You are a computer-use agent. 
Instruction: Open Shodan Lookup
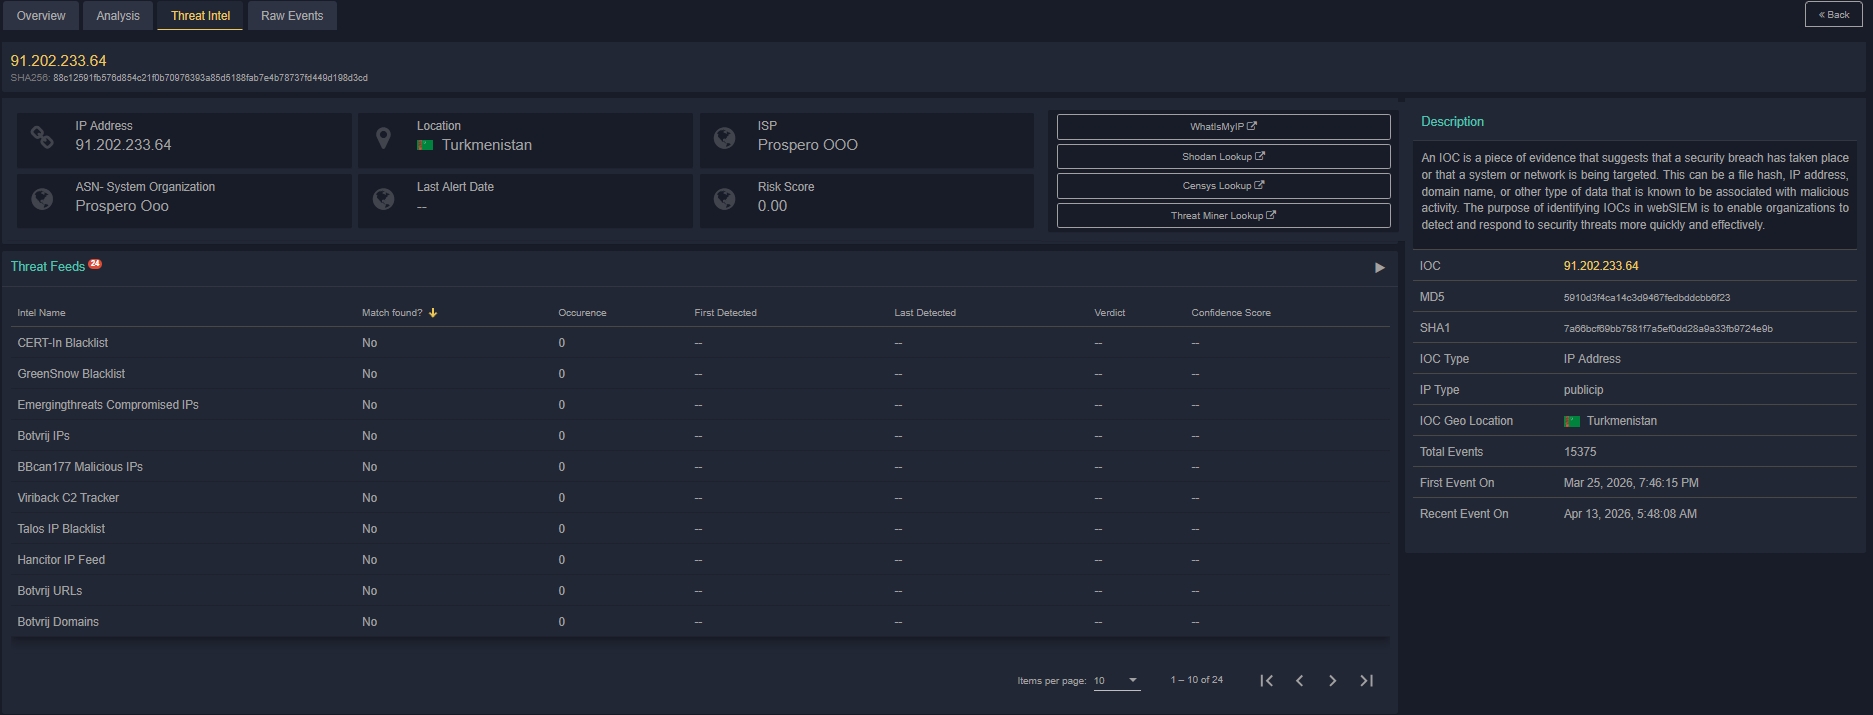pos(1223,156)
